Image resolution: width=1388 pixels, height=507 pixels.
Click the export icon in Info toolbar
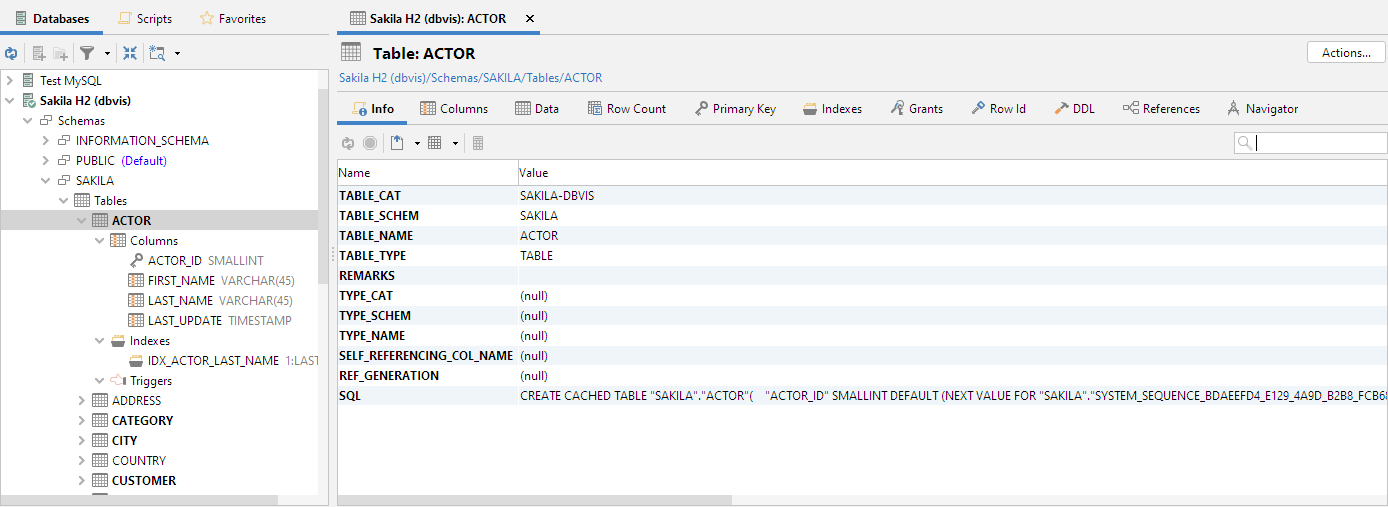[397, 143]
